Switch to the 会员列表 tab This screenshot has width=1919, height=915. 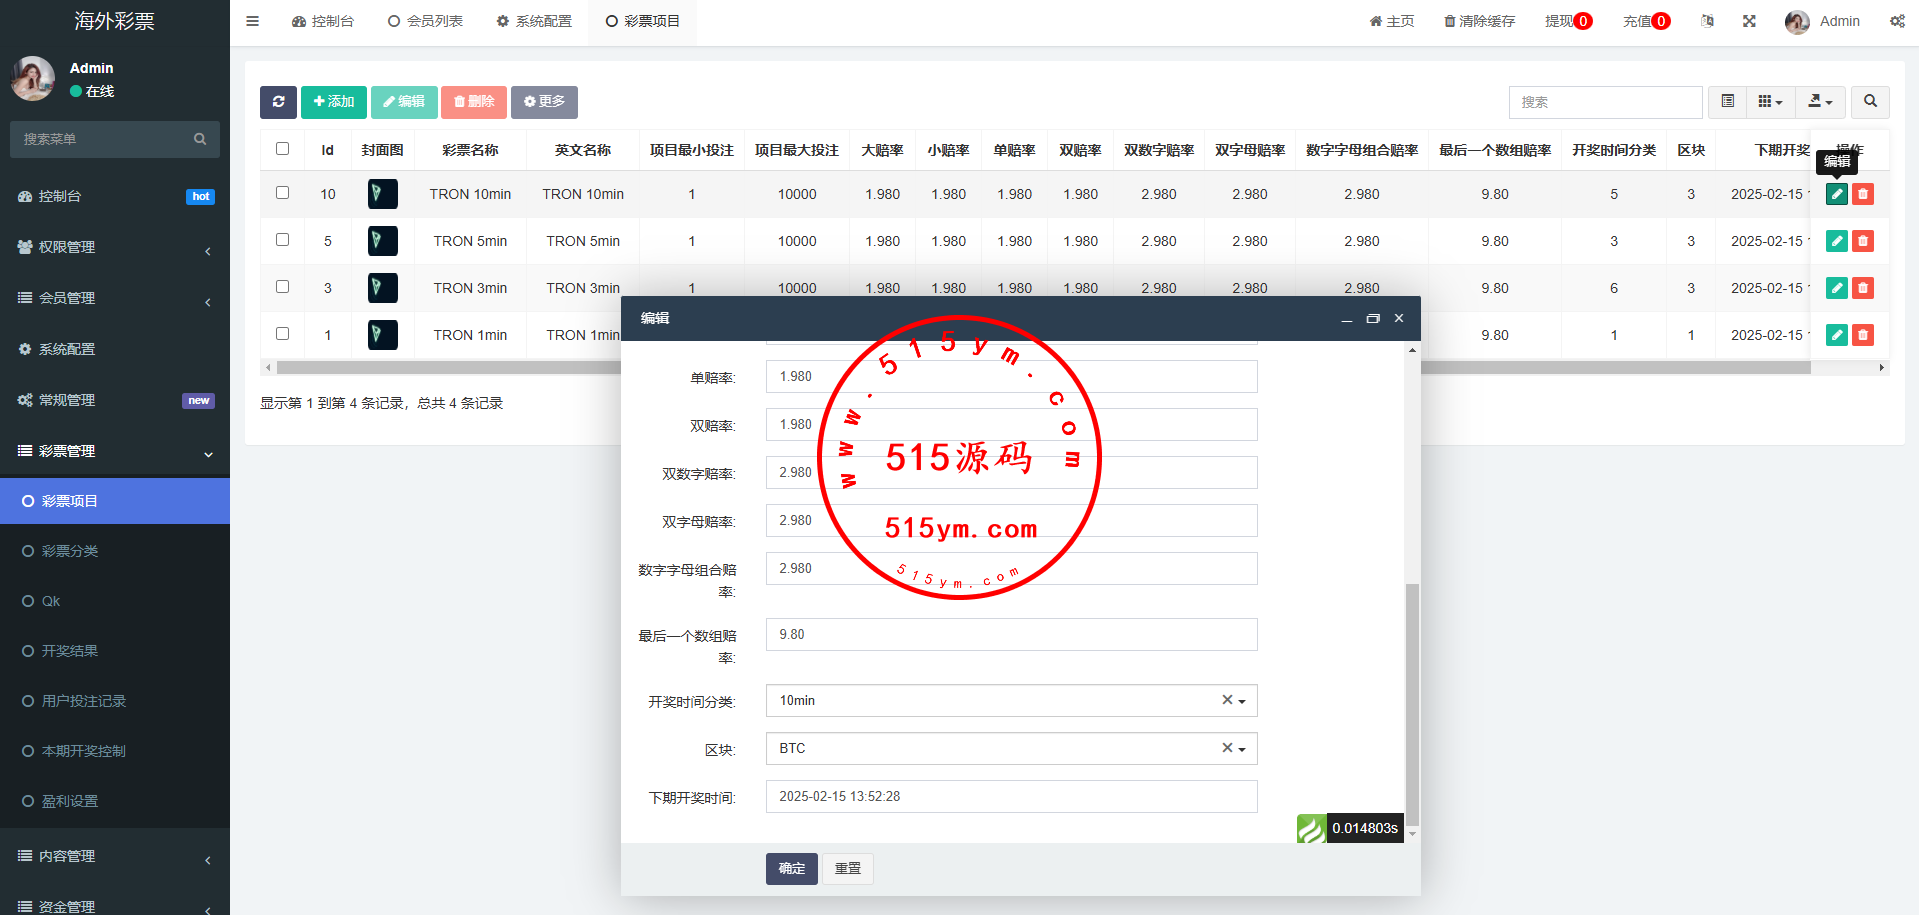click(x=425, y=21)
